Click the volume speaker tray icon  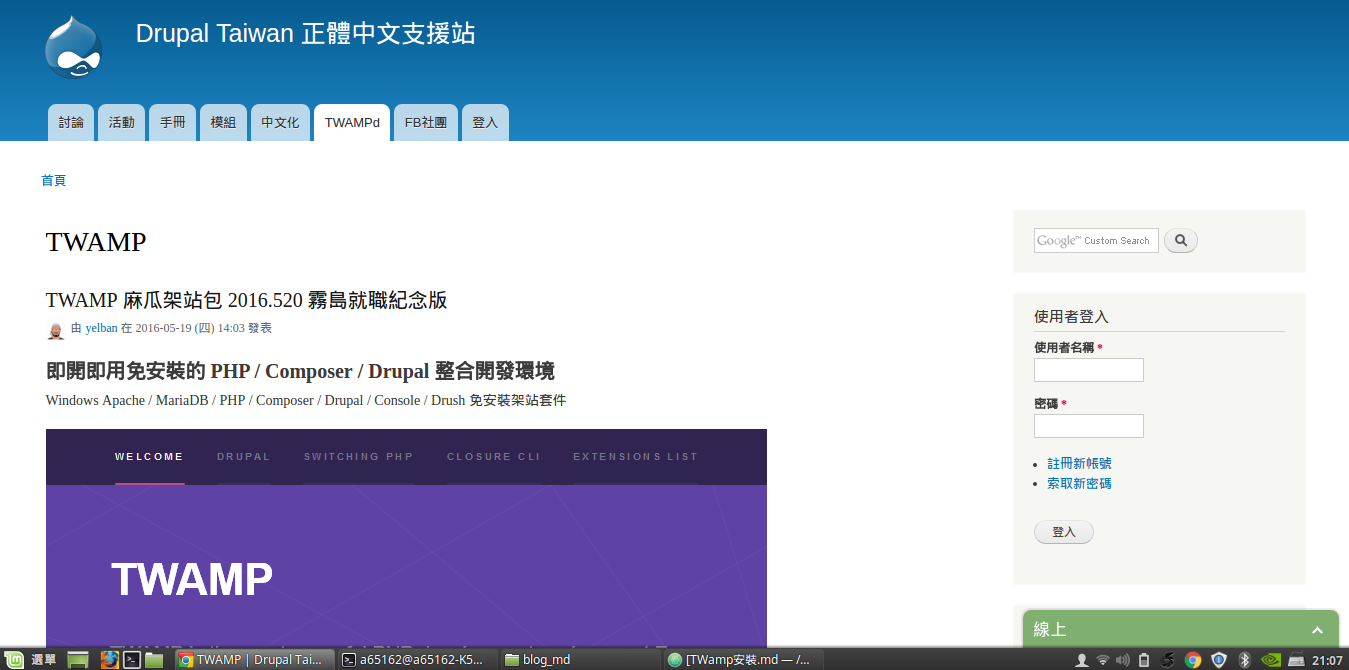(1123, 660)
